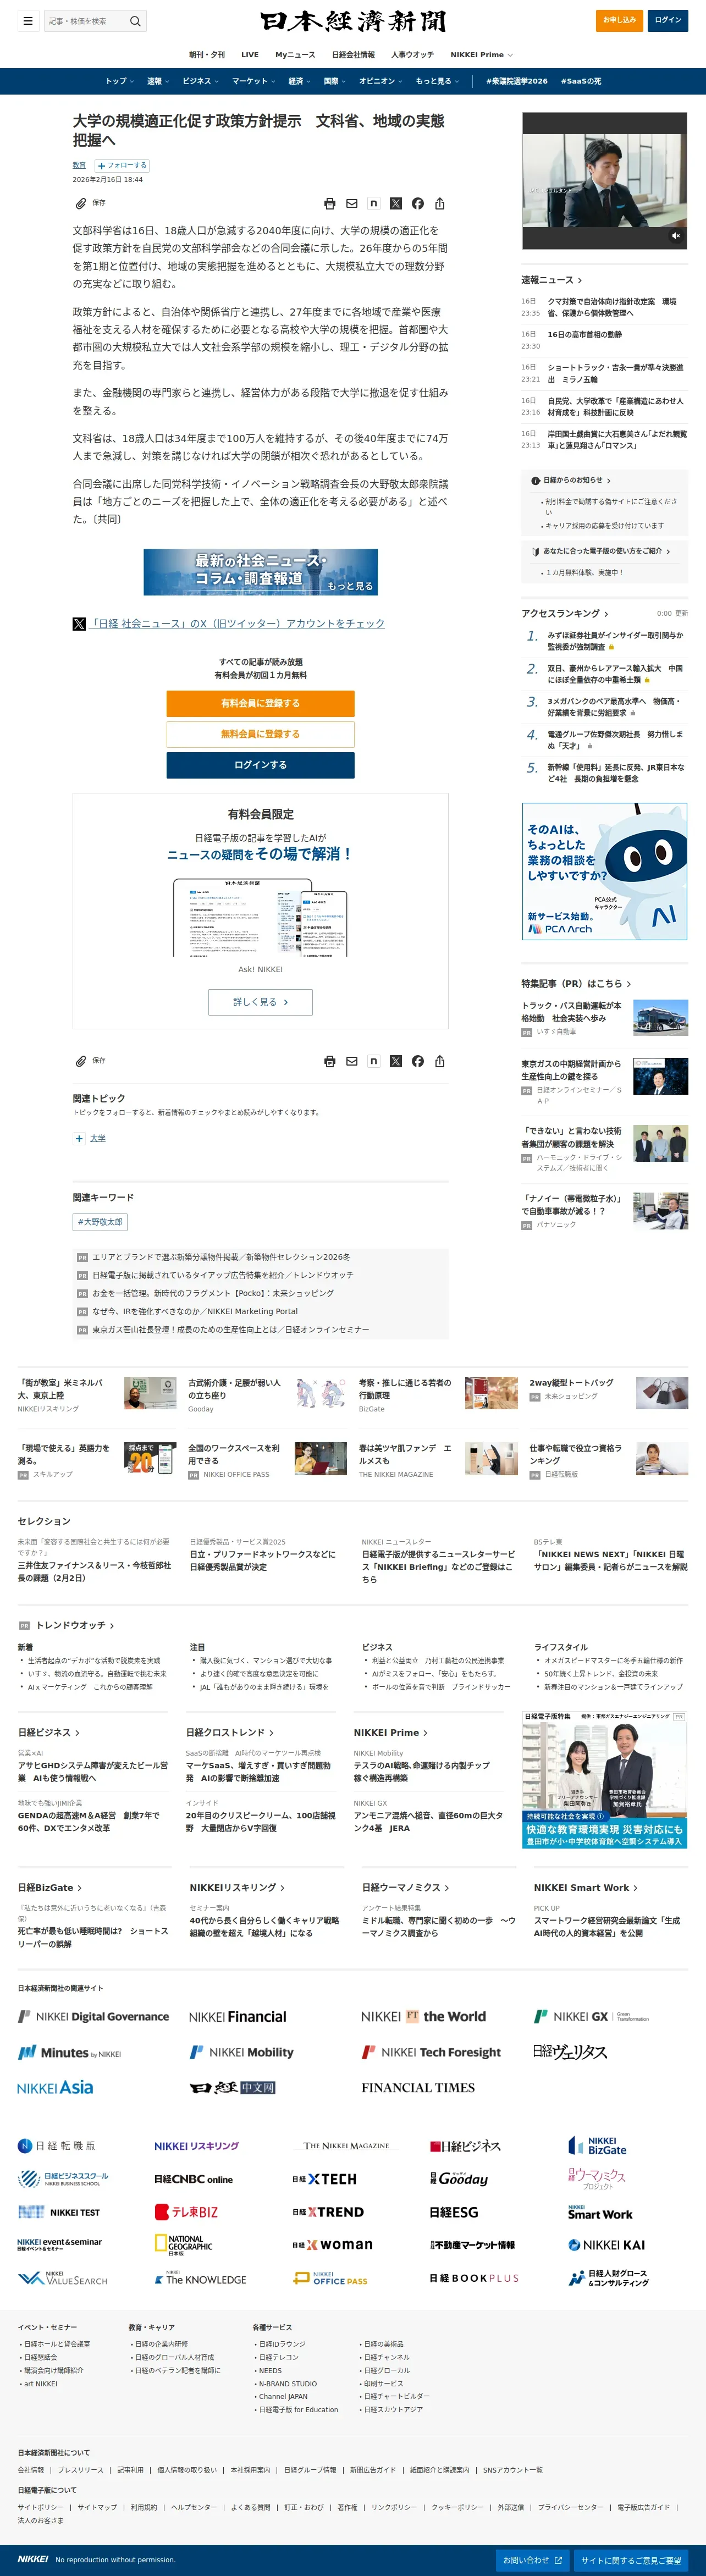This screenshot has width=706, height=2576.
Task: Click the 無料会員に登録する button
Action: point(260,734)
